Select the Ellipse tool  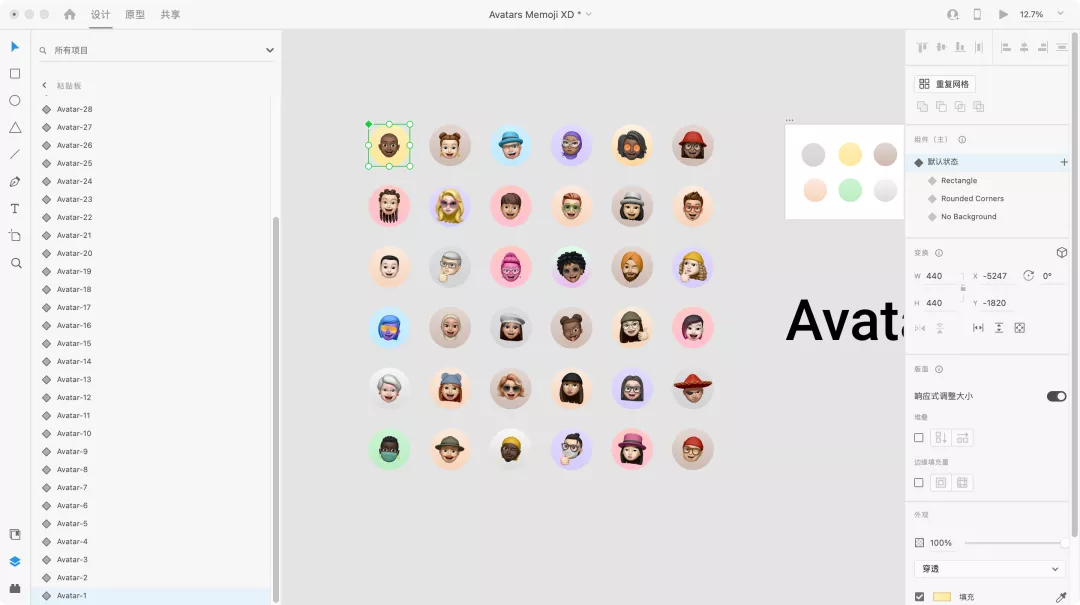[15, 101]
